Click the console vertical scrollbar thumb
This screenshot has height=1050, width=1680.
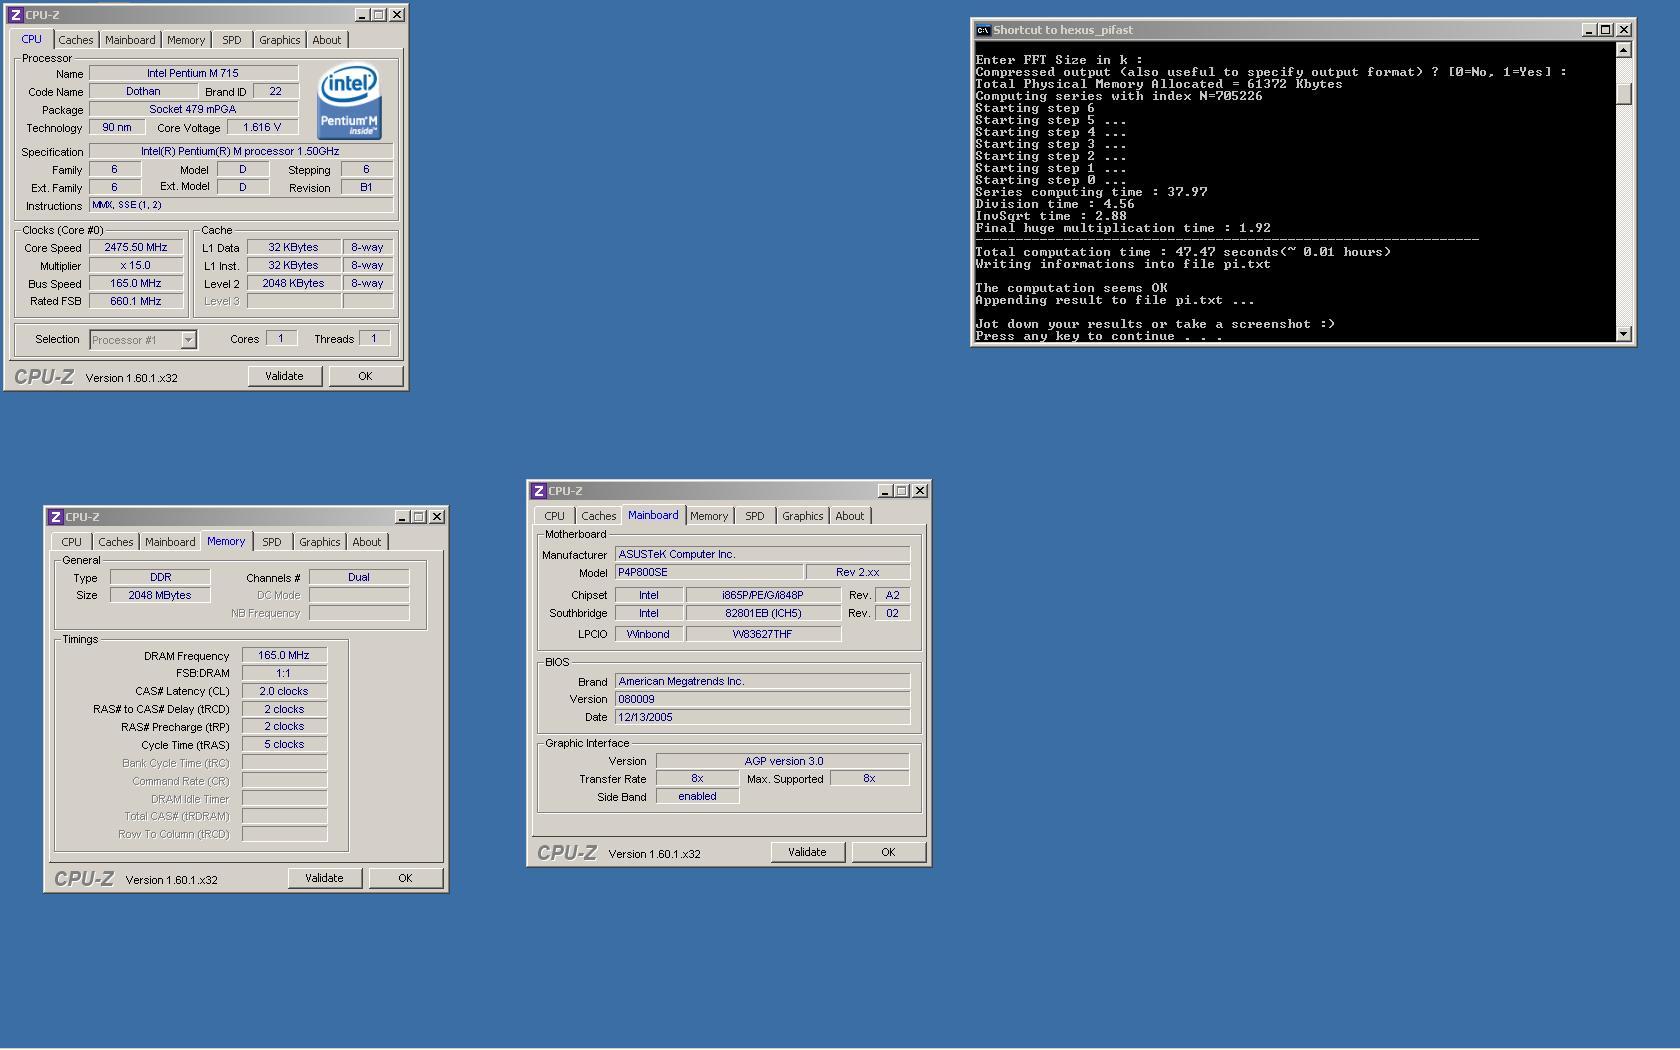(1623, 94)
